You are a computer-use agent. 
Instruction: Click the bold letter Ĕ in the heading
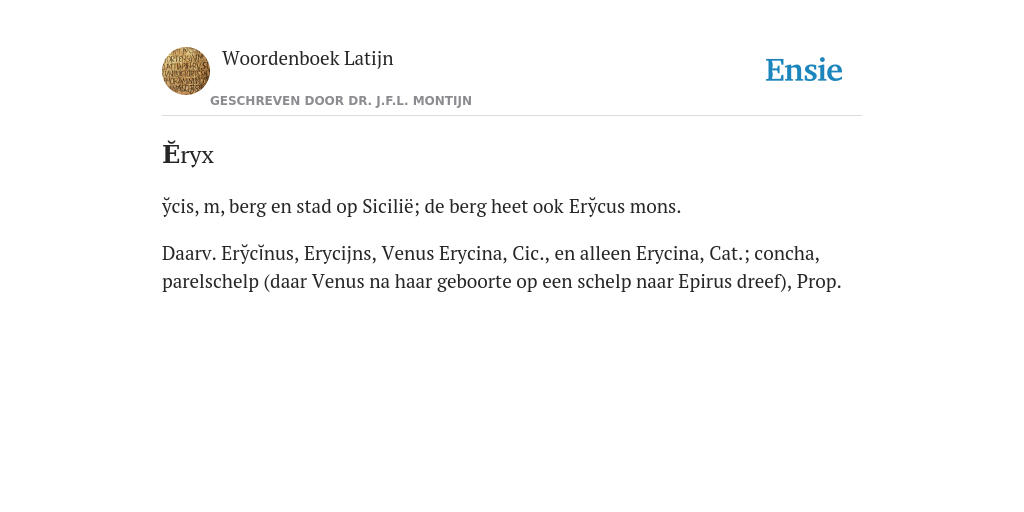pyautogui.click(x=169, y=154)
